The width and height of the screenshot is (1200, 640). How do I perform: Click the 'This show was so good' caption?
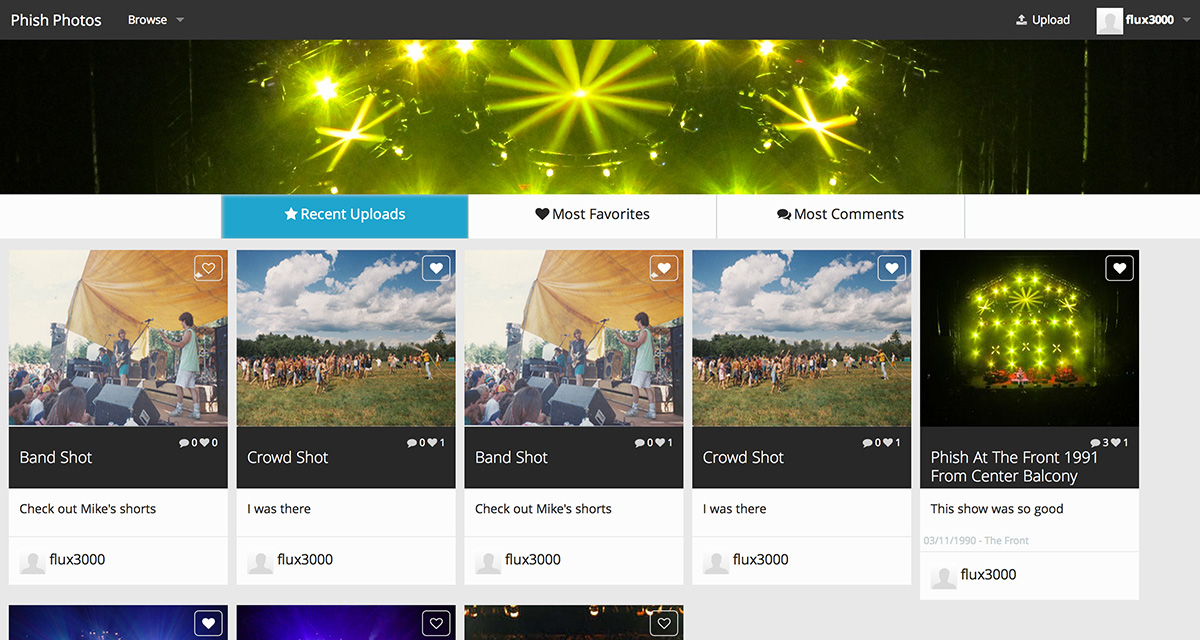[x=997, y=509]
